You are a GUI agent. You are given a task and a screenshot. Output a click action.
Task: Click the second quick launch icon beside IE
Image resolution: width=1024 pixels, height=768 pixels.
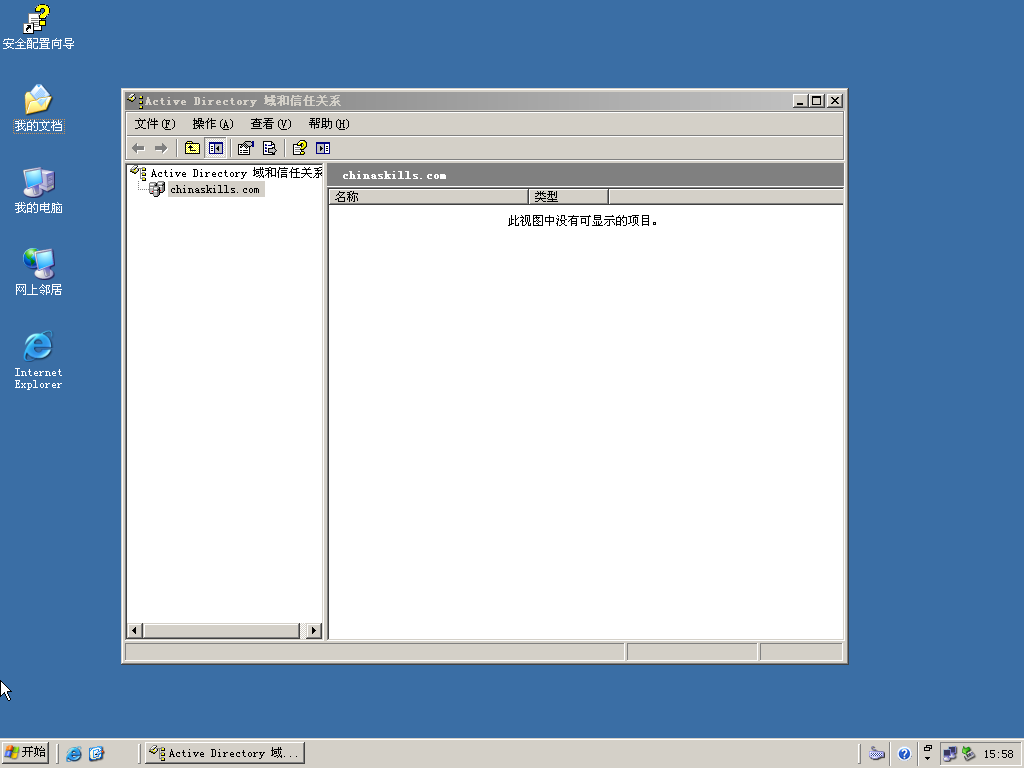coord(97,754)
